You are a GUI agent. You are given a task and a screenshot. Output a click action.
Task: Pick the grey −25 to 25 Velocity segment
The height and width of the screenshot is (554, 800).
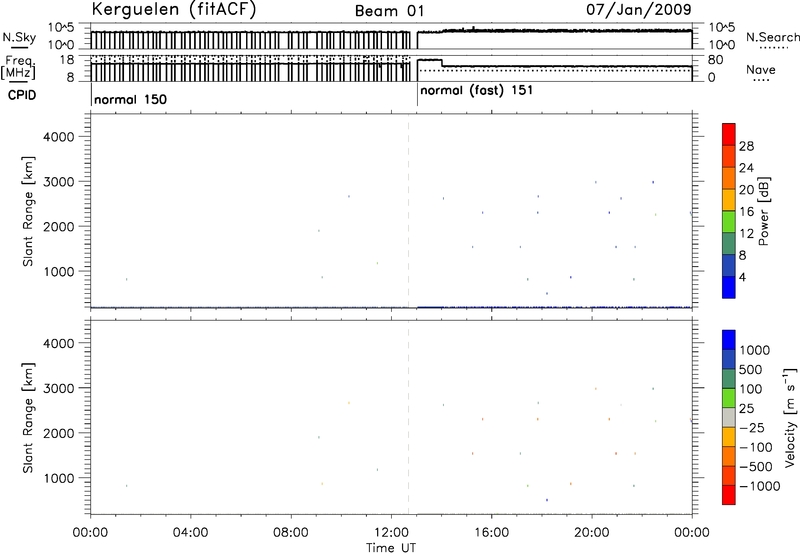coord(729,417)
